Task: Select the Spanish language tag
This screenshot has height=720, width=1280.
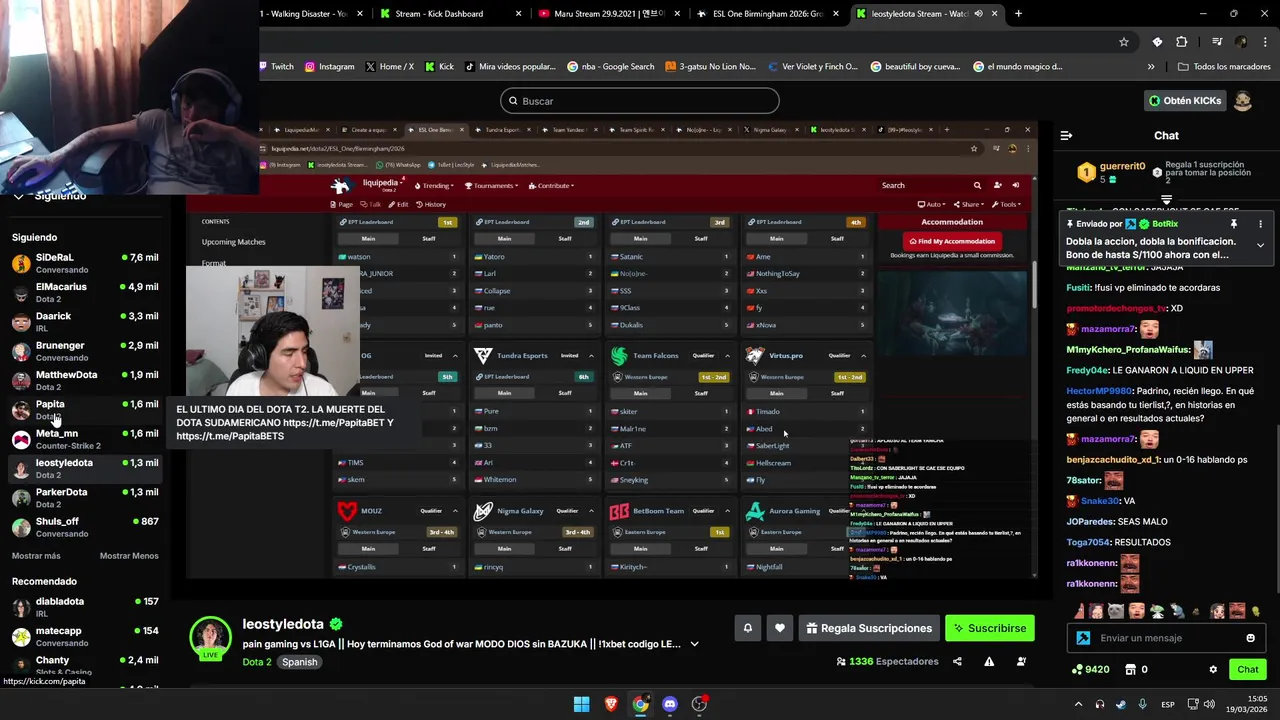Action: tap(299, 662)
